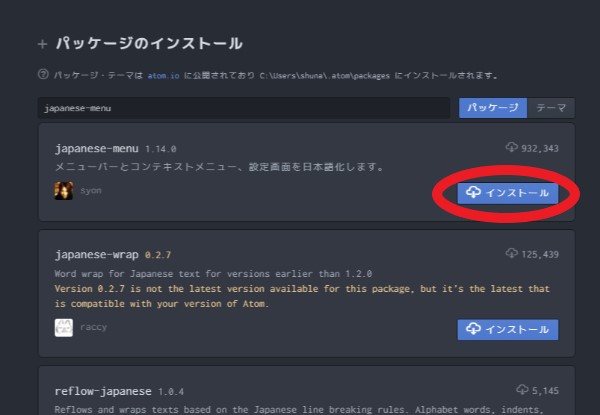Open the japanese-menu package title
This screenshot has width=600, height=415.
click(96, 148)
